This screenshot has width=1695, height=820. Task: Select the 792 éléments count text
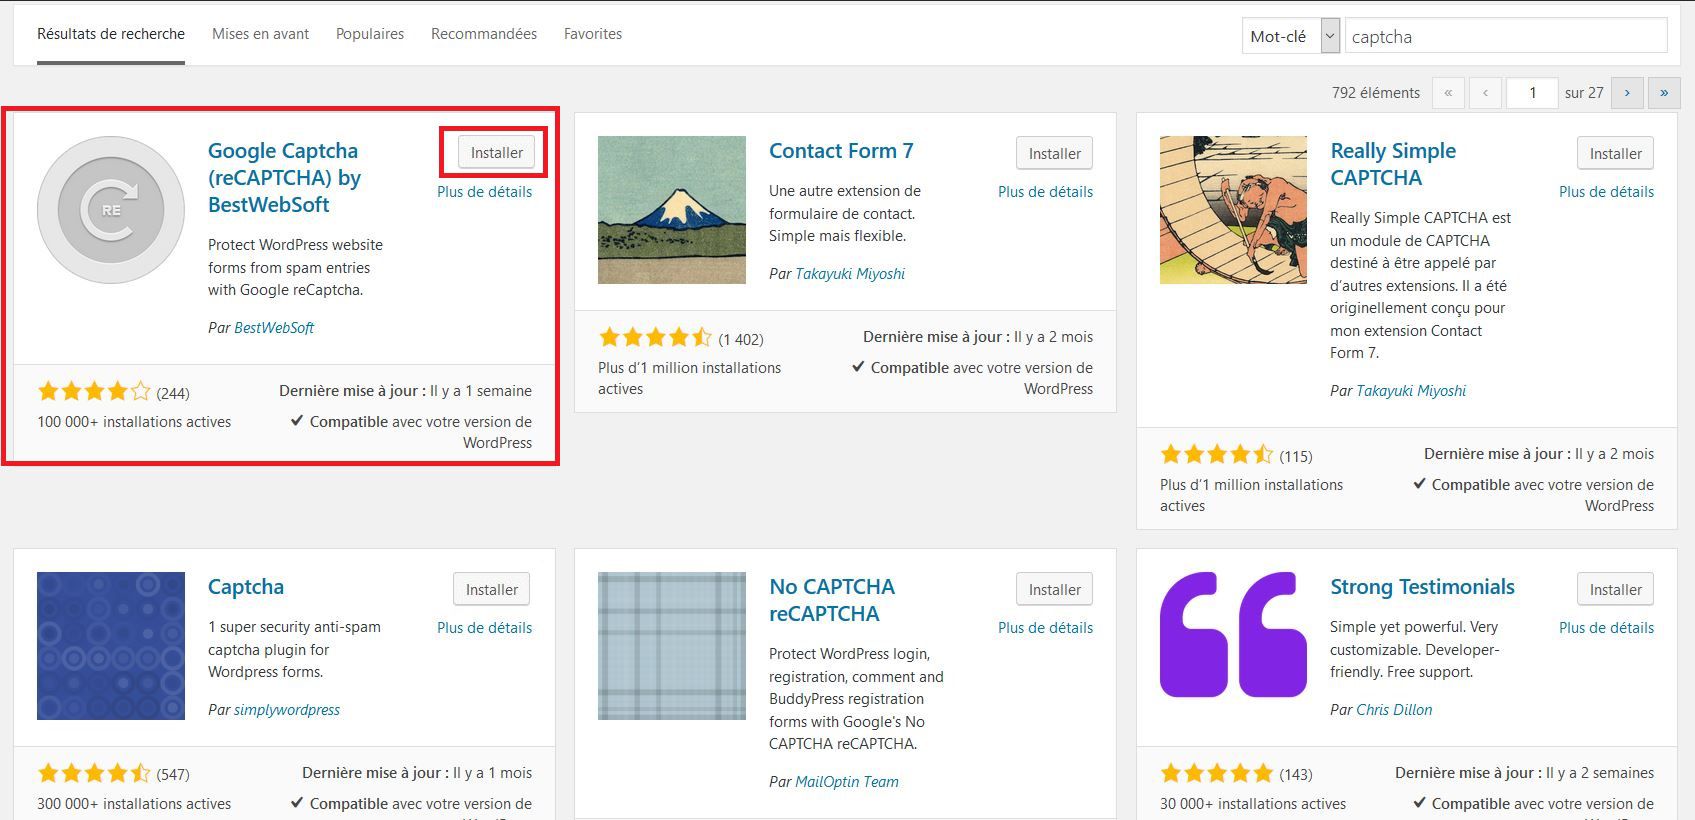[x=1376, y=93]
